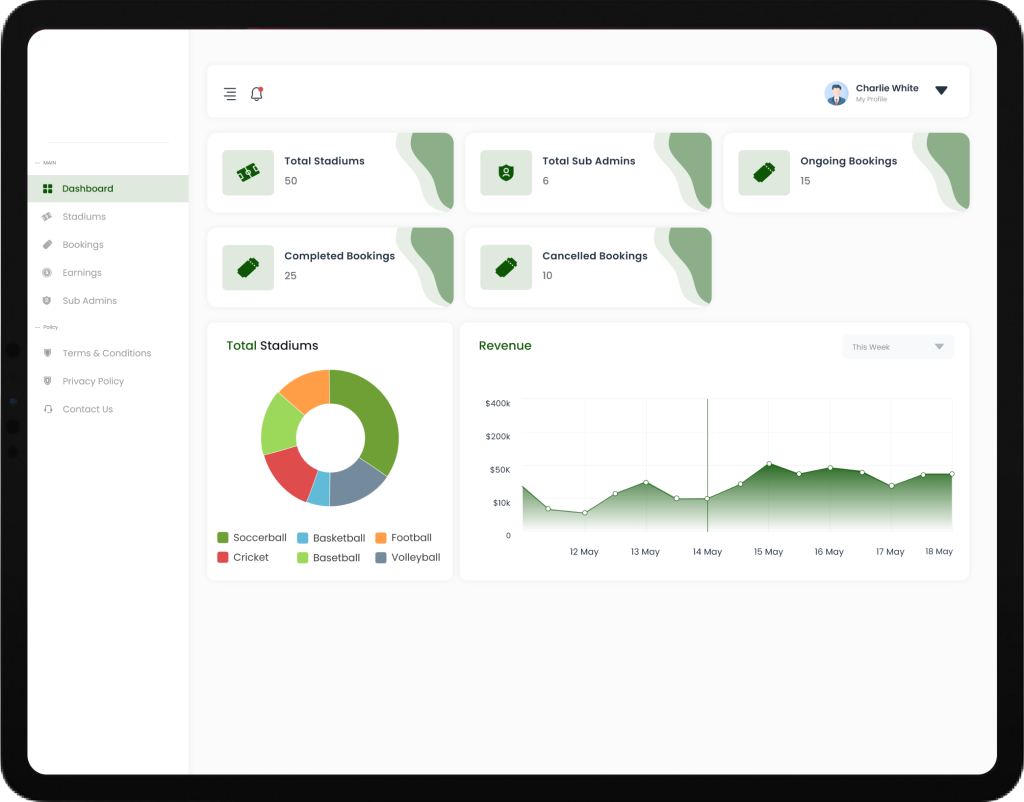Open Stadiums in the sidebar
The height and width of the screenshot is (802, 1024).
click(x=83, y=217)
